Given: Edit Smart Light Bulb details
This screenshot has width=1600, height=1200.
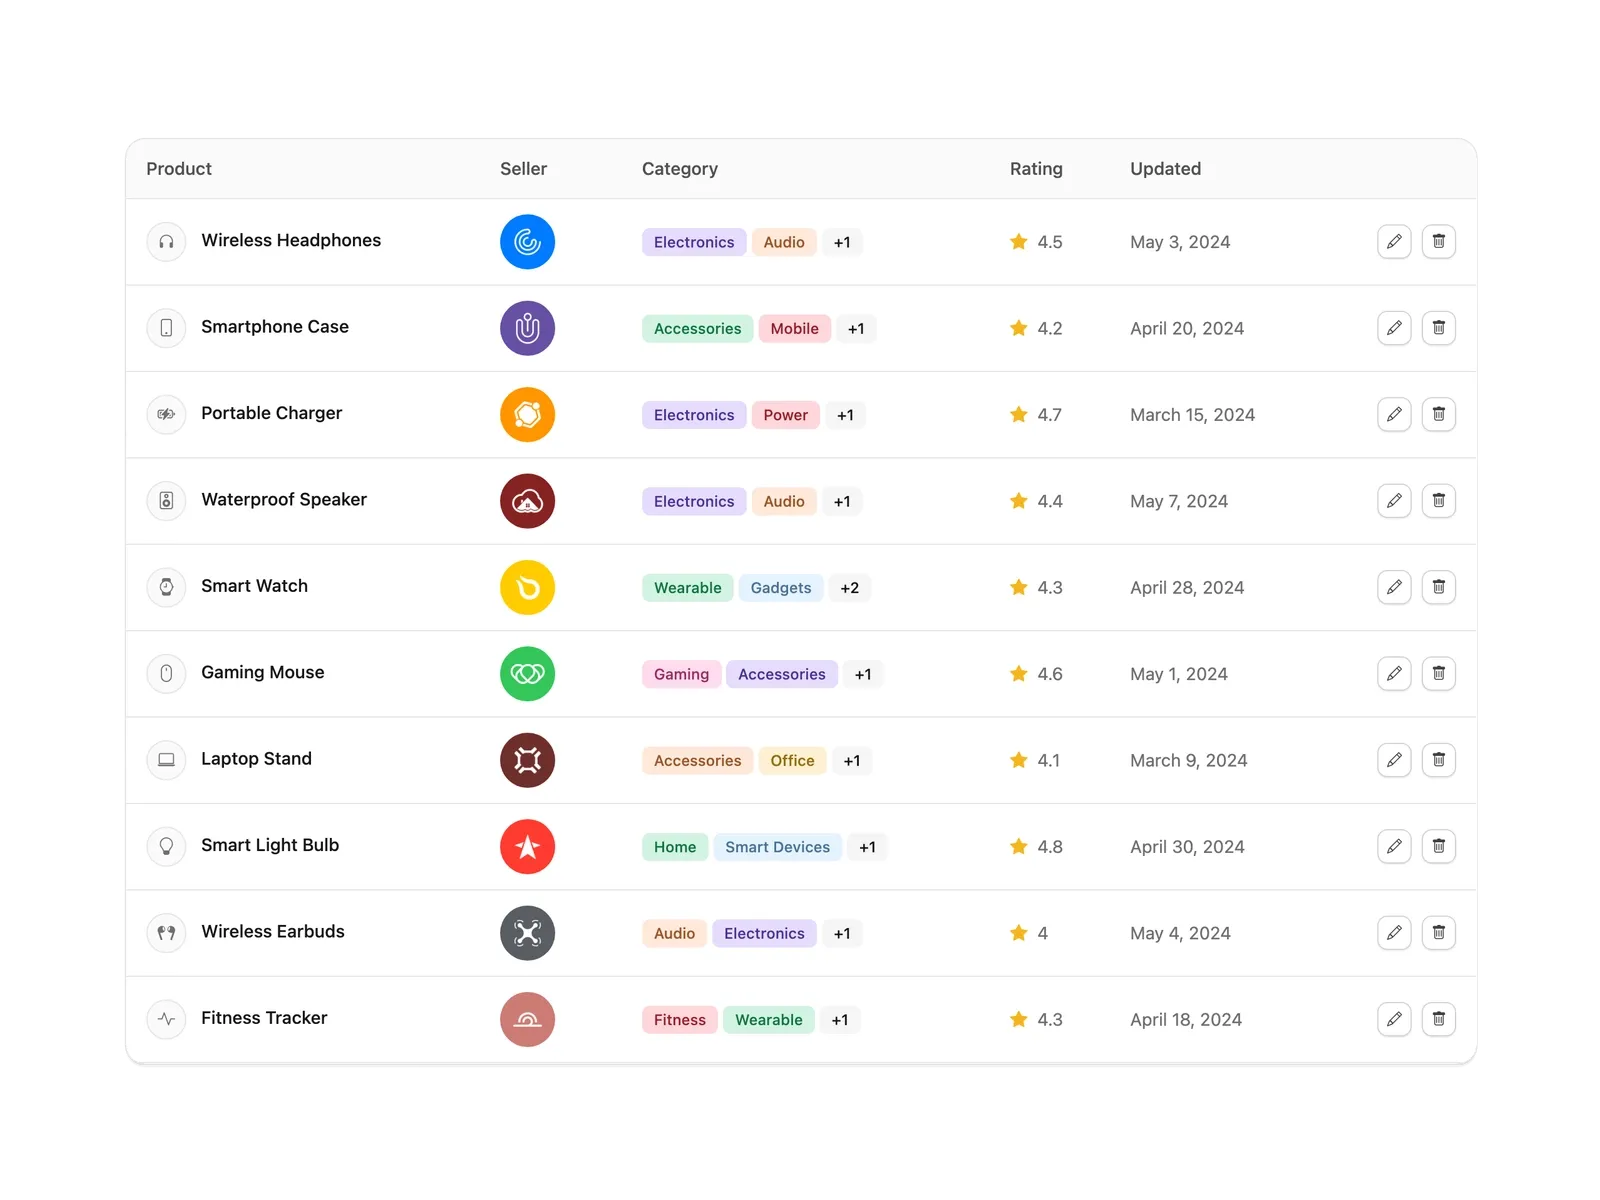Looking at the screenshot, I should click(x=1394, y=846).
